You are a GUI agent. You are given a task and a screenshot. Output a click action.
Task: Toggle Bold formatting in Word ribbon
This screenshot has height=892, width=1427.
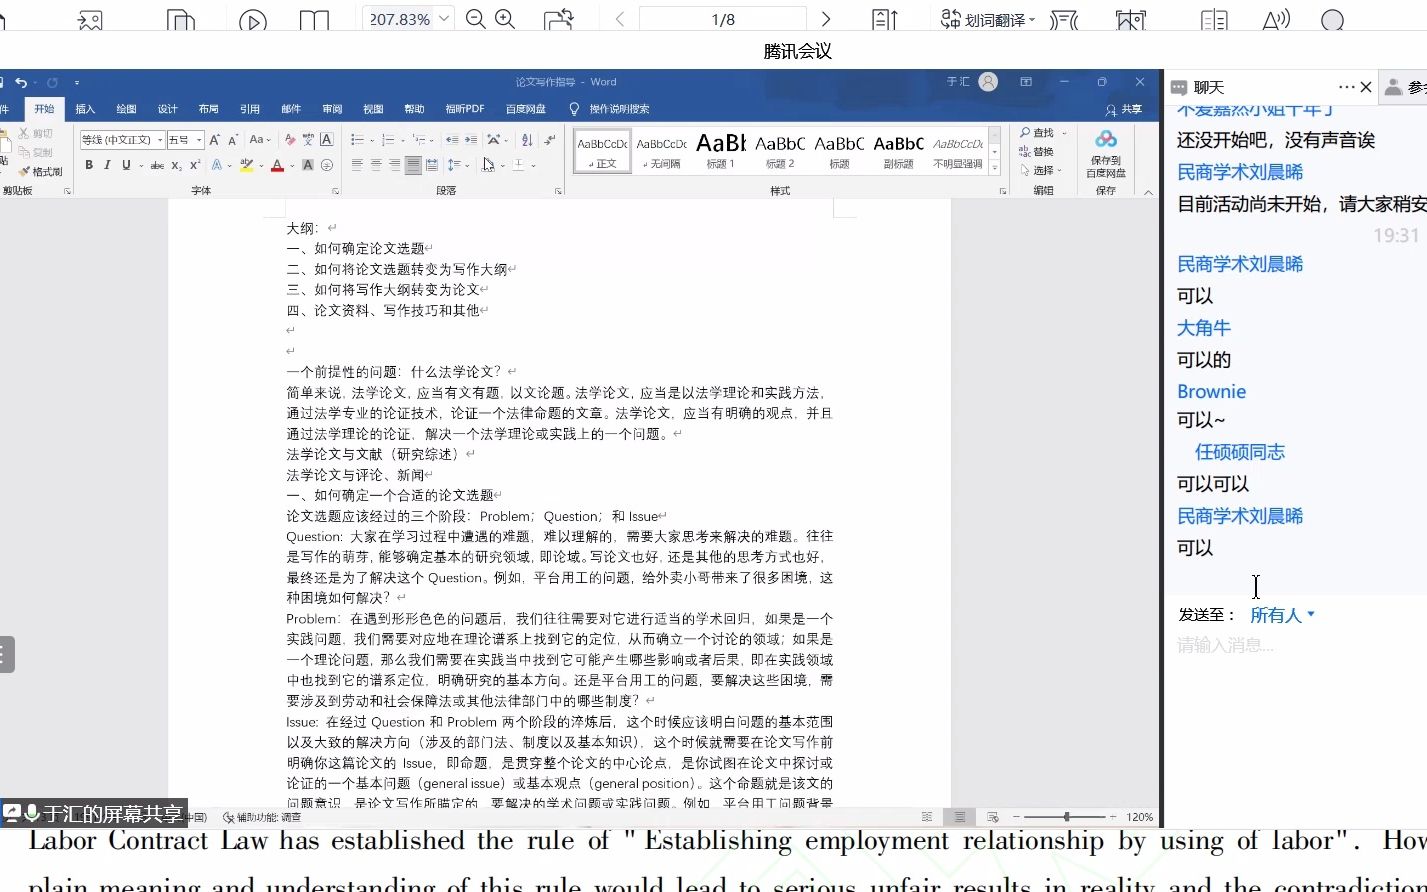[x=89, y=165]
